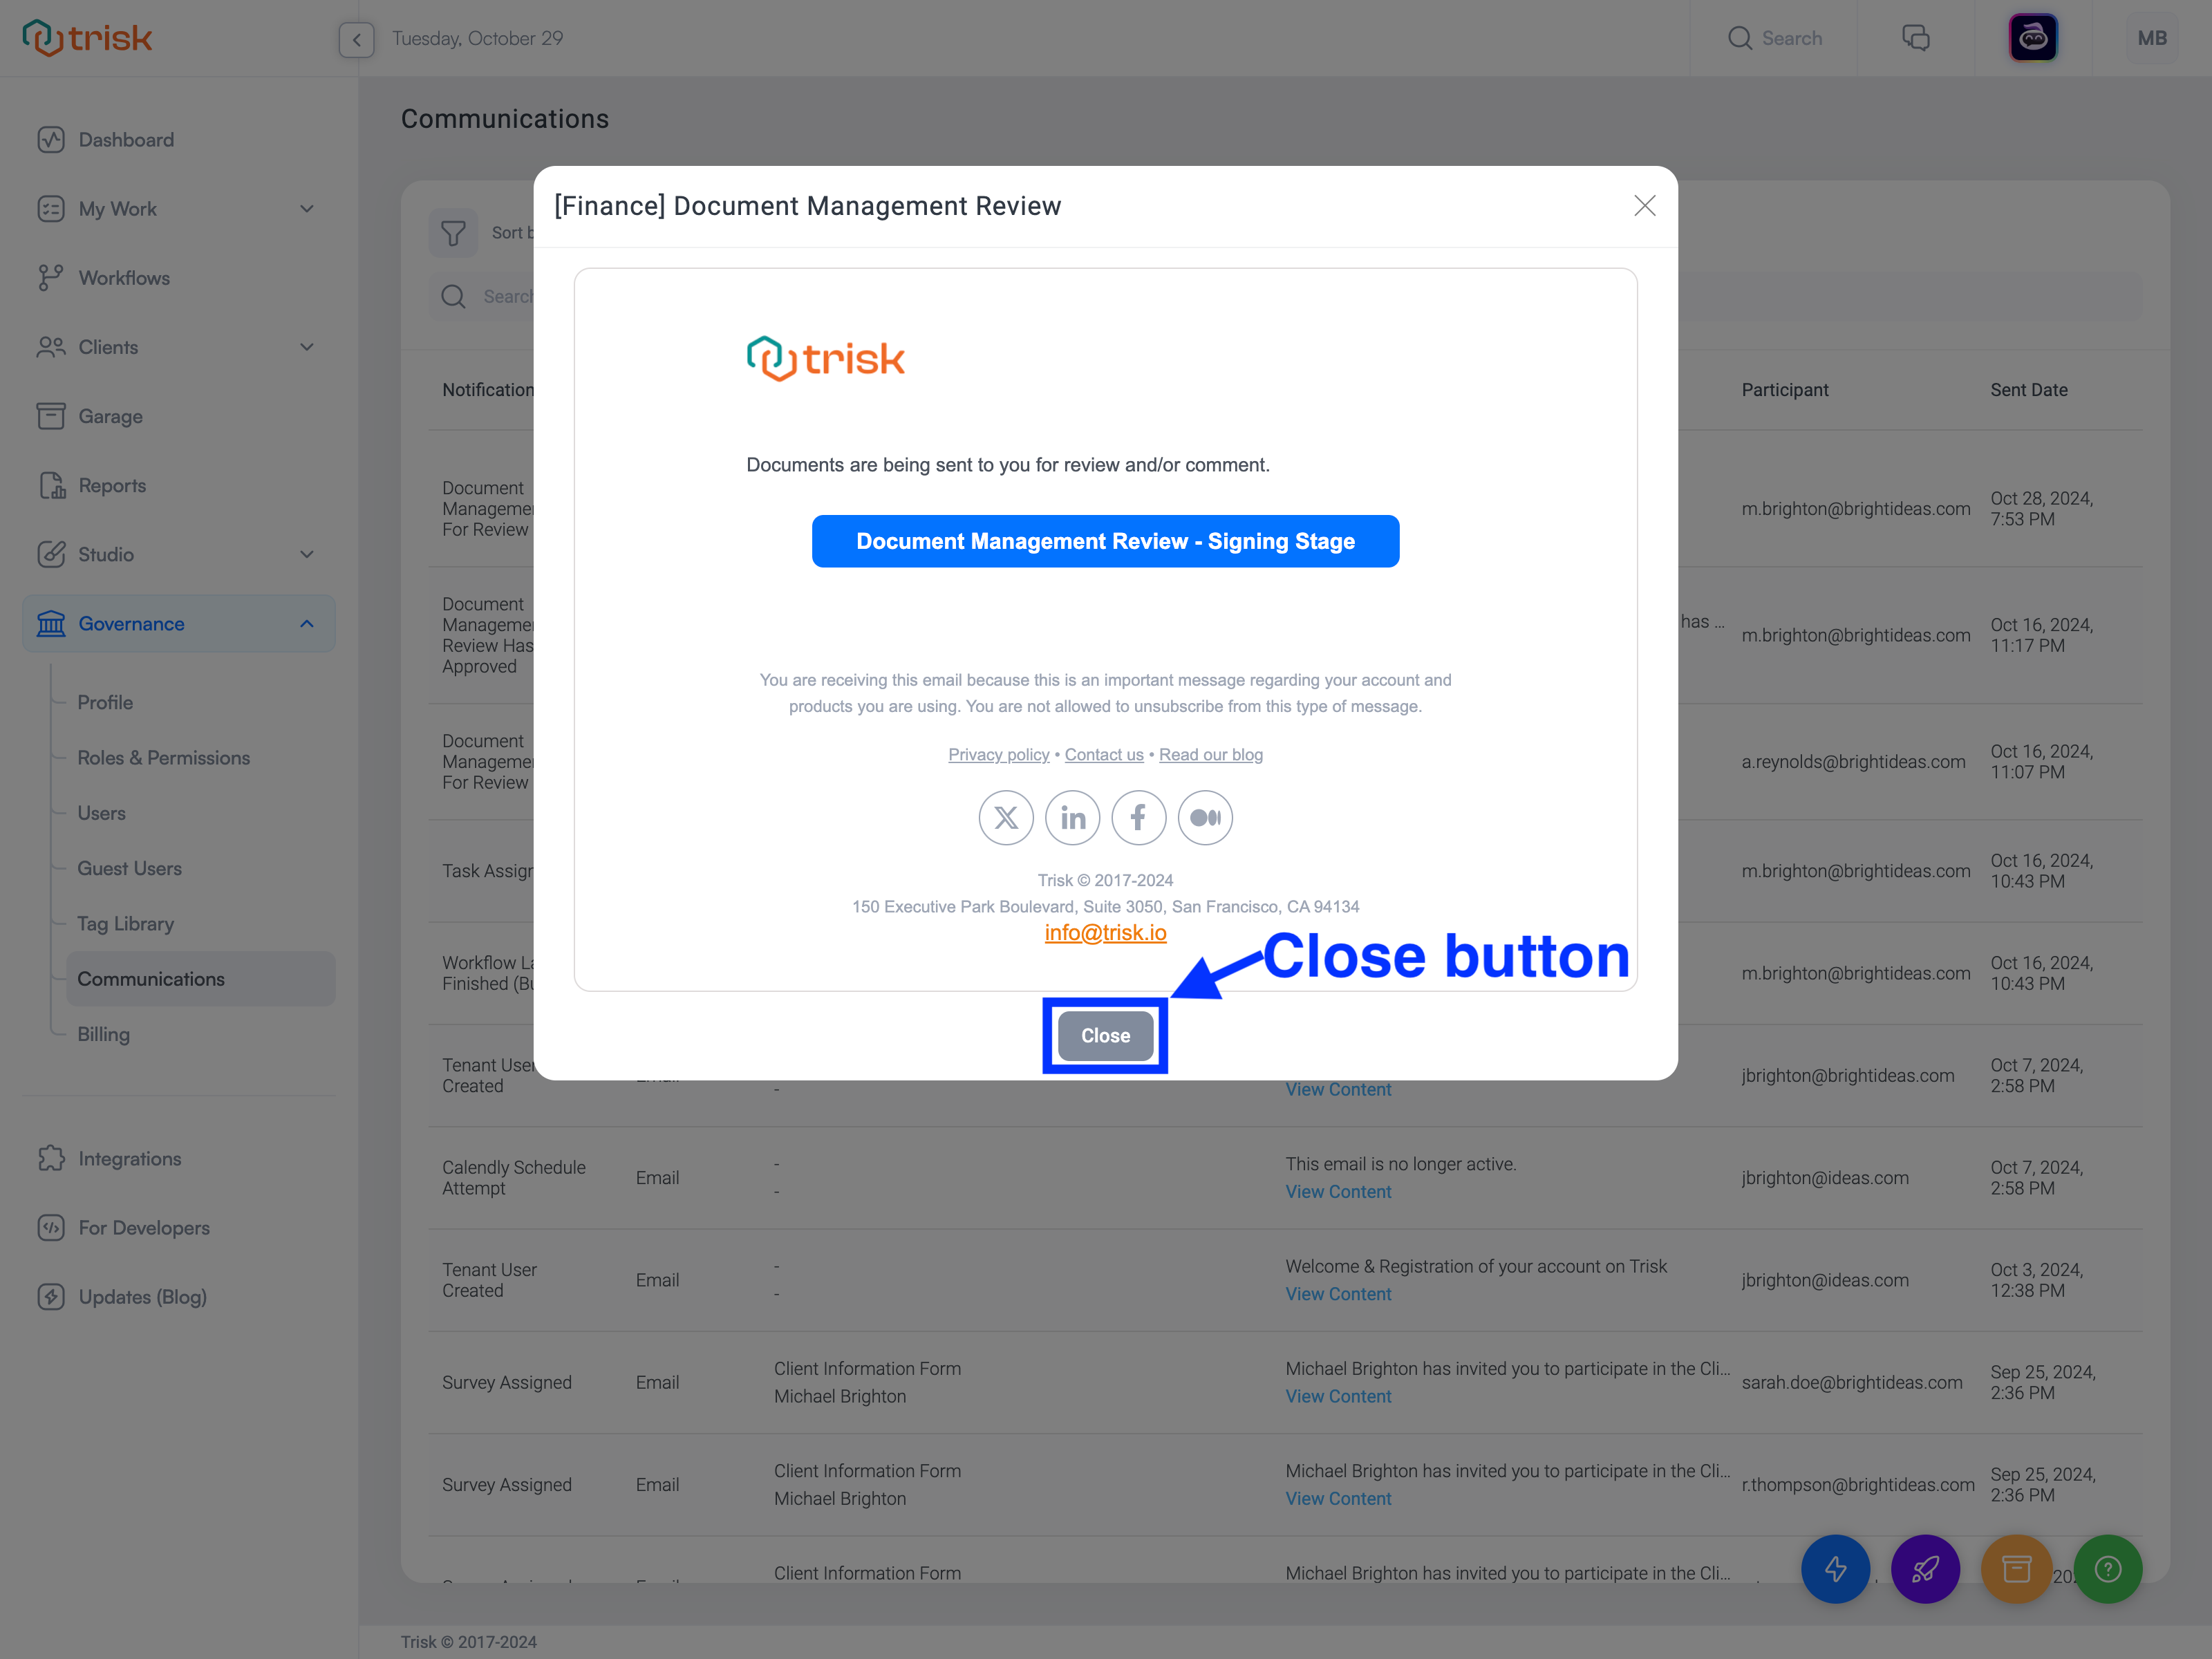
Task: Click the Trisk logo in modal
Action: (824, 359)
